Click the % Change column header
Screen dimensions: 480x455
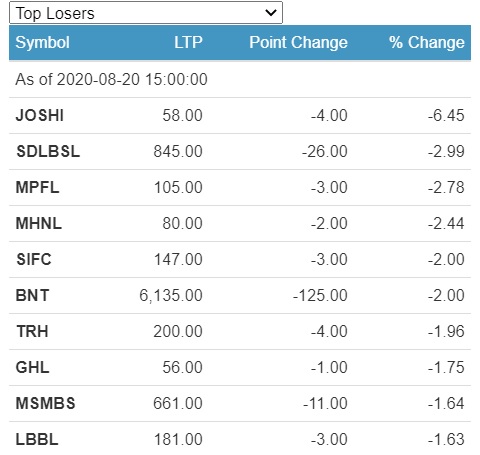427,42
